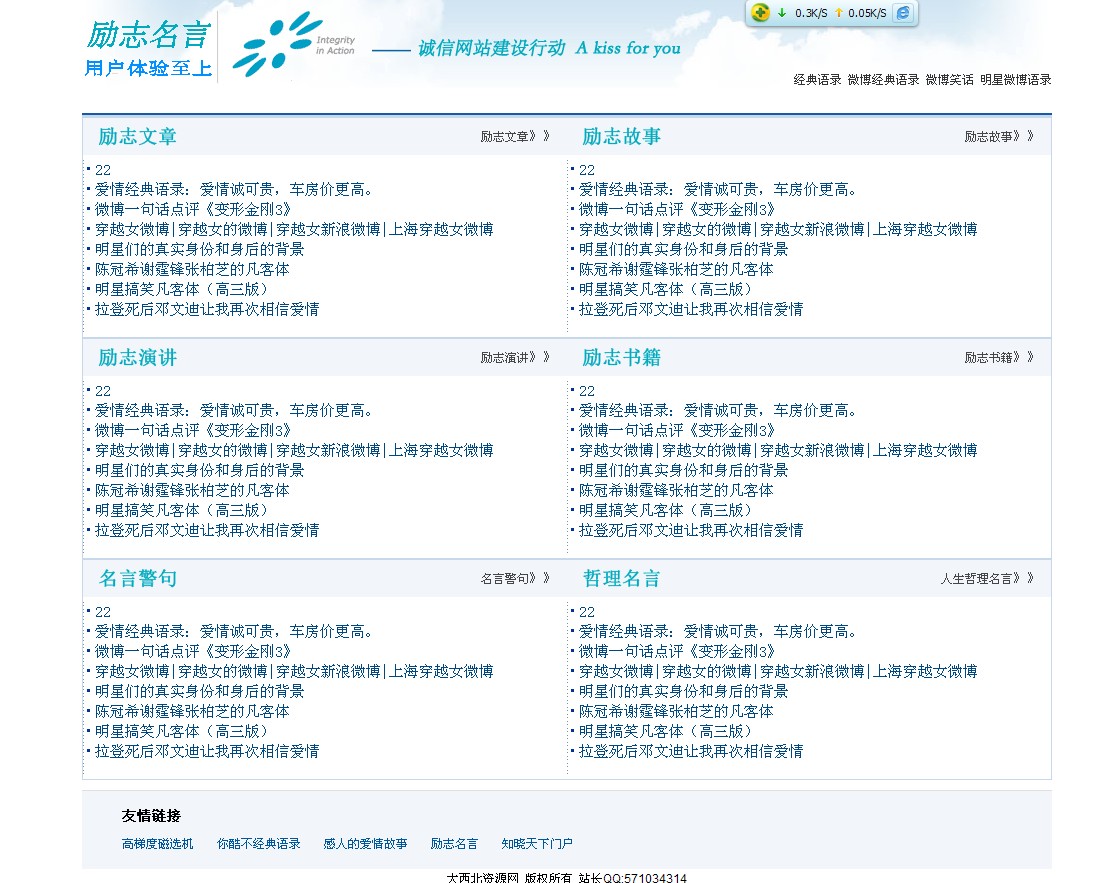Viewport: 1119px width, 883px height.
Task: Click the 励志书籍 section heading
Action: [x=621, y=358]
